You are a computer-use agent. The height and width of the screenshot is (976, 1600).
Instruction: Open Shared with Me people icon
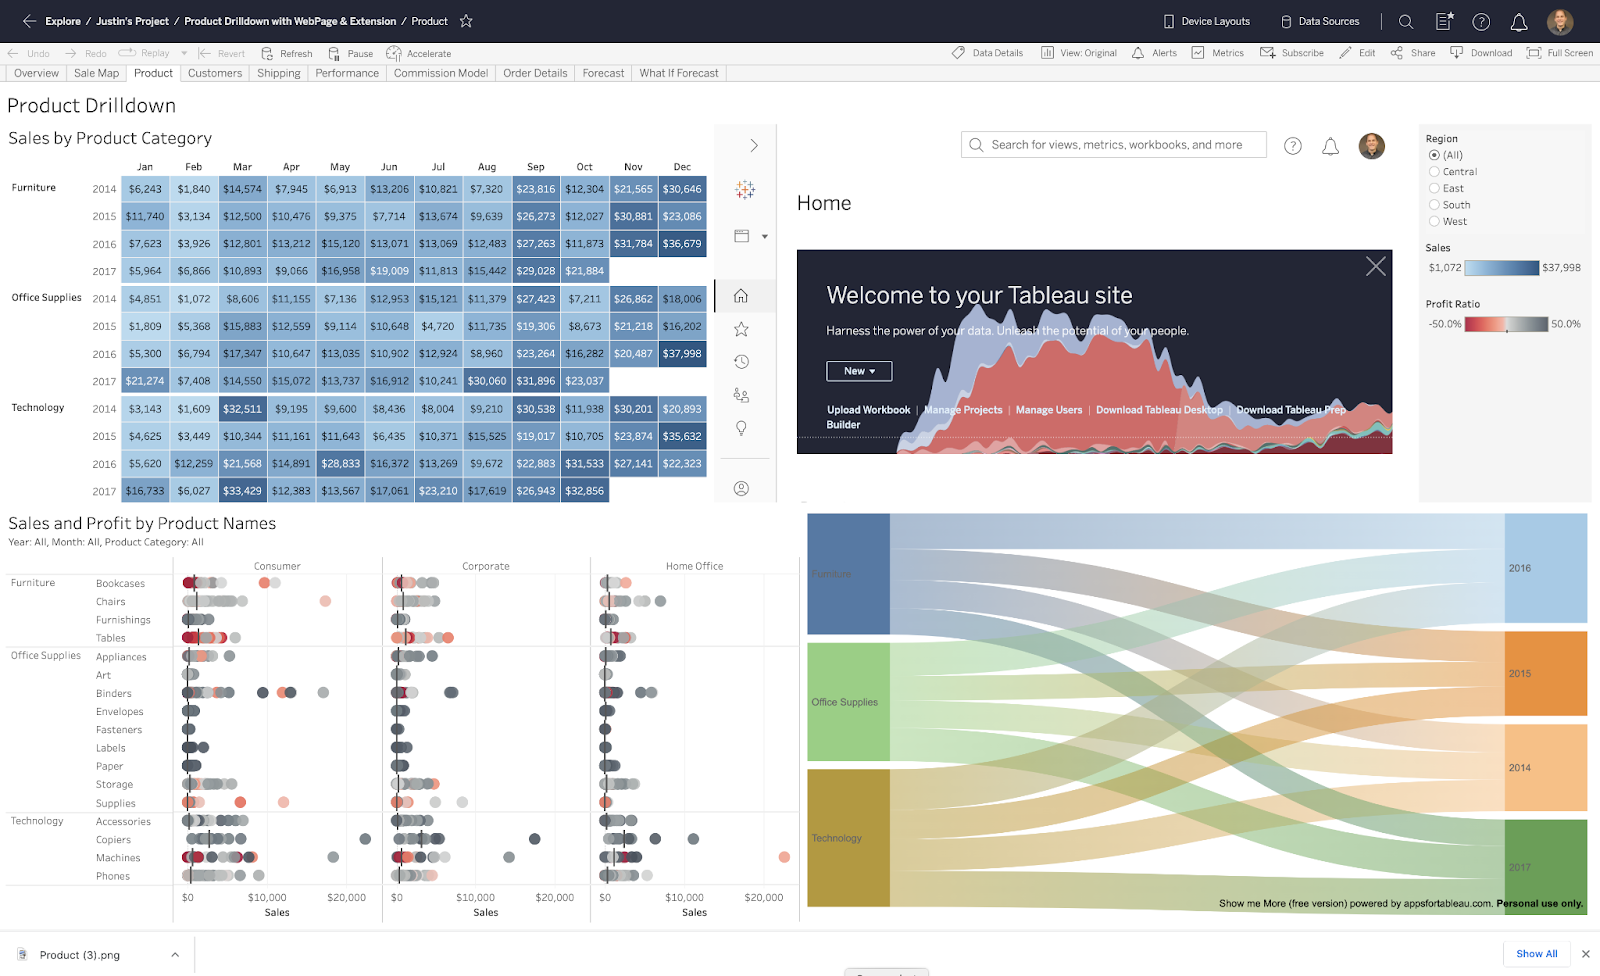tap(741, 394)
